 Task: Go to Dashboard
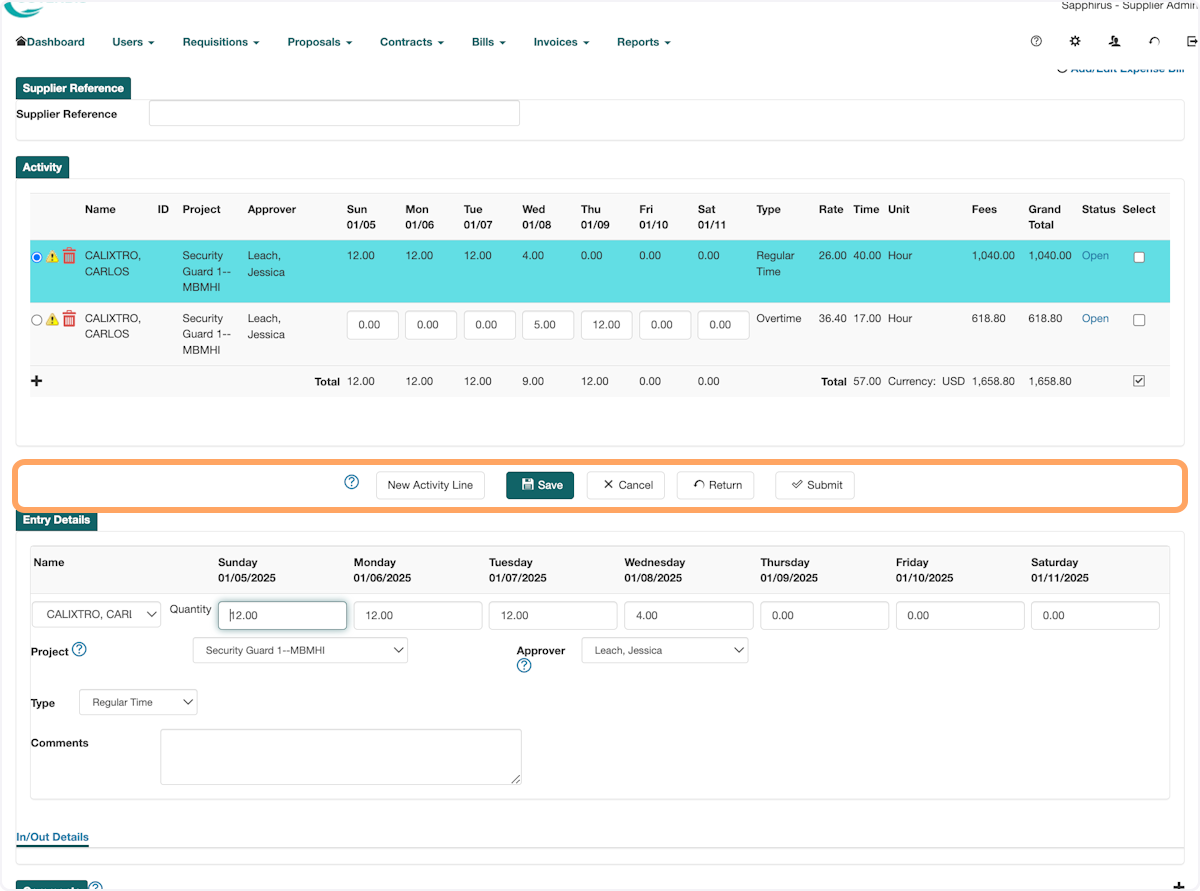[51, 42]
